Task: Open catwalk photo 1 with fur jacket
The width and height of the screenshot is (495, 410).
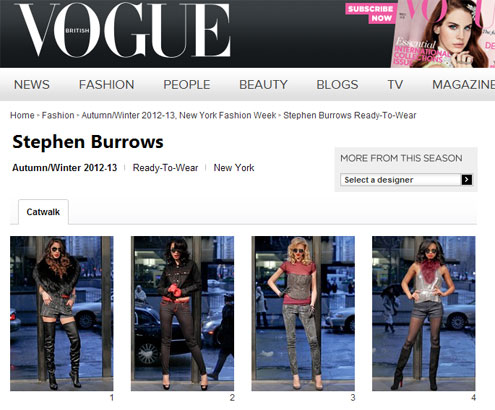Action: [x=62, y=313]
